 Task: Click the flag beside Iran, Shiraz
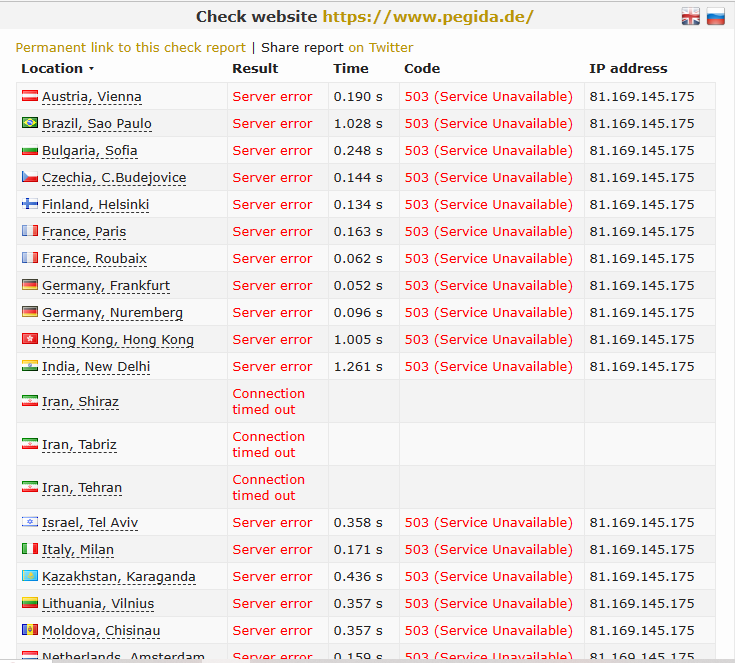click(x=30, y=401)
